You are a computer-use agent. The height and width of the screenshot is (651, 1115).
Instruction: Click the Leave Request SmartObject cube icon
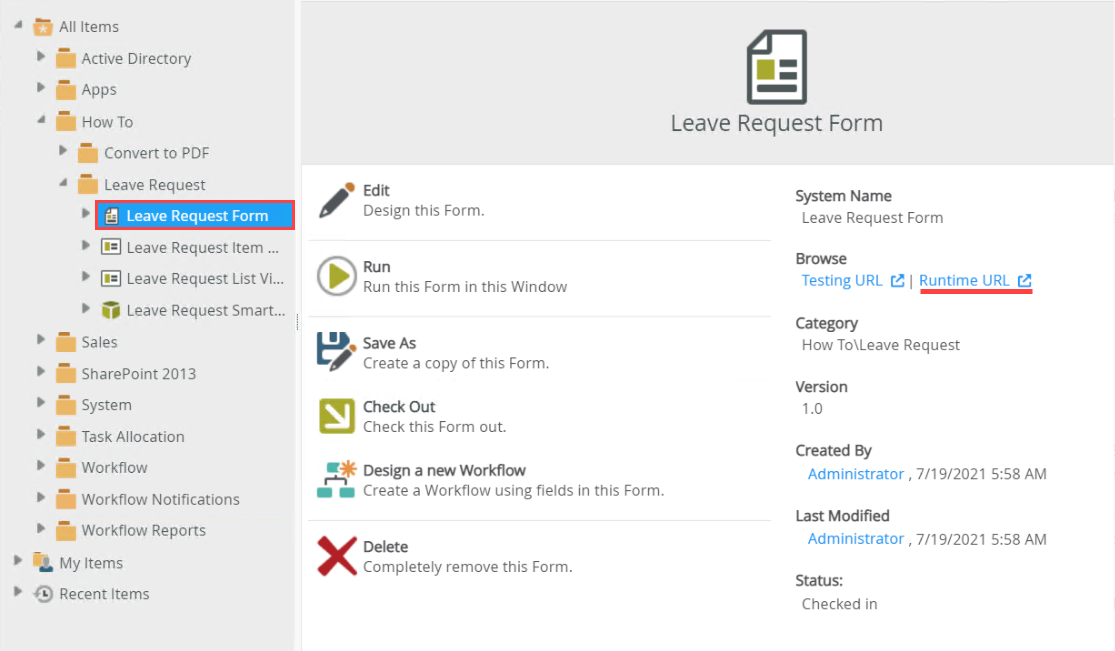[111, 310]
